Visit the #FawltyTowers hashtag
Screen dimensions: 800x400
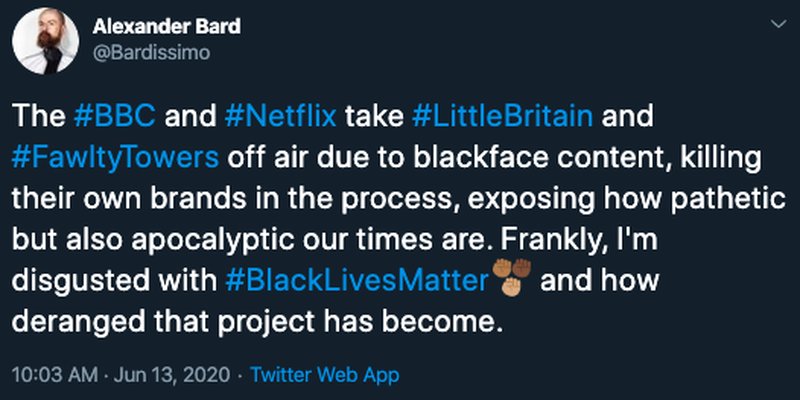[115, 158]
